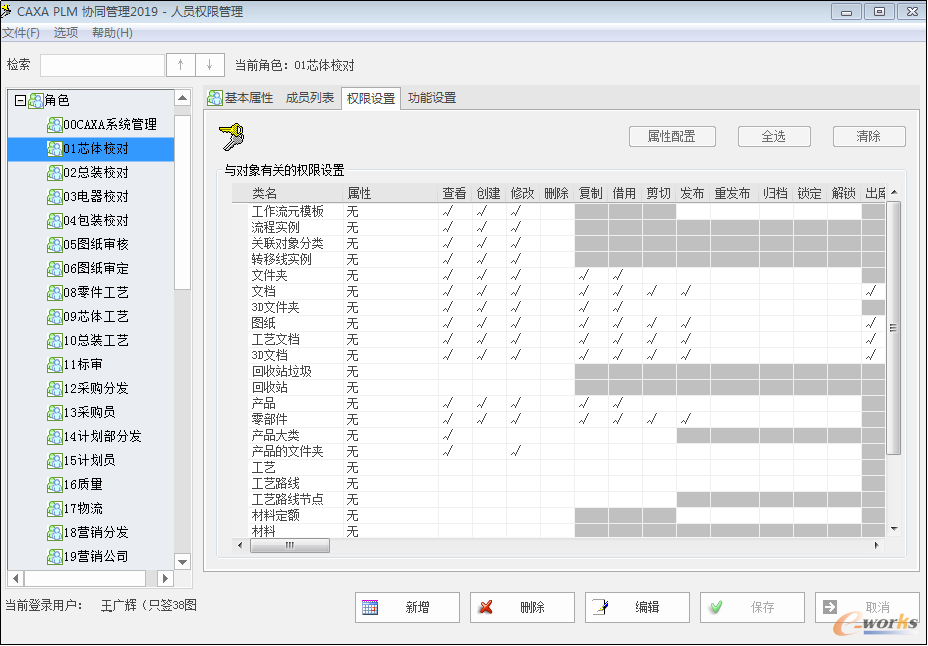Image resolution: width=928 pixels, height=646 pixels.
Task: Select the 01芯体校对 role in tree
Action: [91, 149]
